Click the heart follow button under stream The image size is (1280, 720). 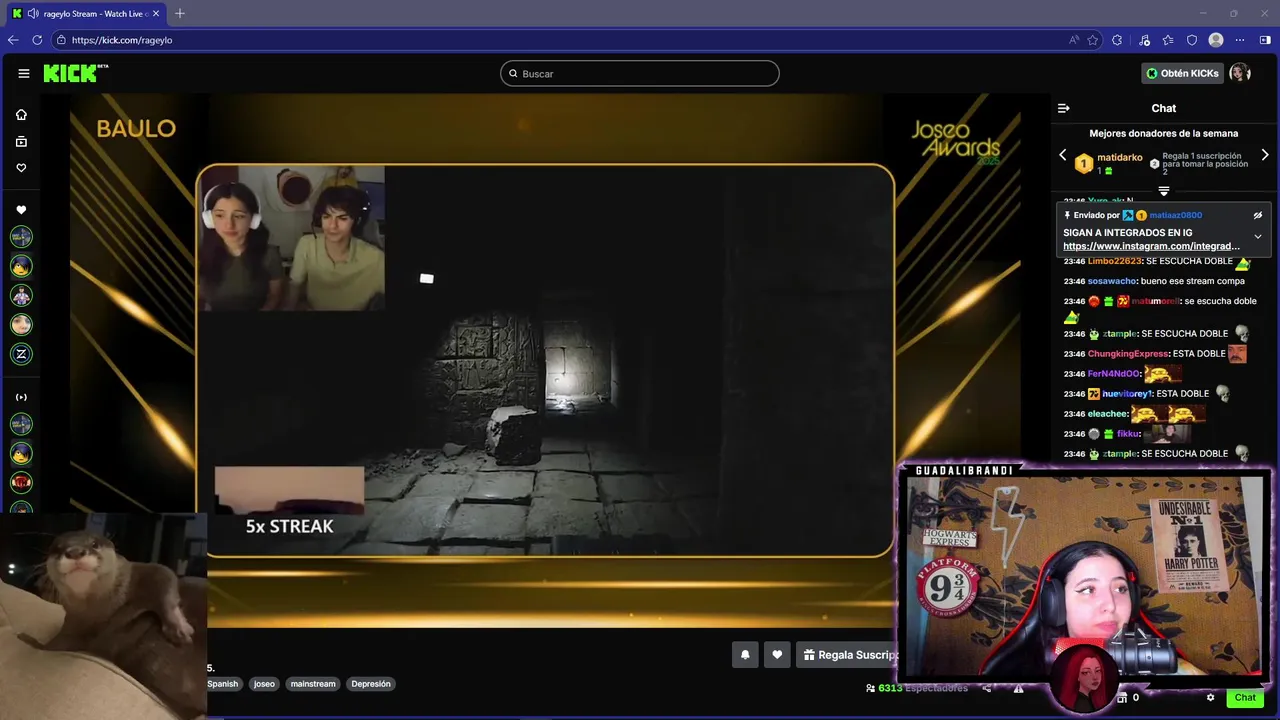pyautogui.click(x=777, y=655)
